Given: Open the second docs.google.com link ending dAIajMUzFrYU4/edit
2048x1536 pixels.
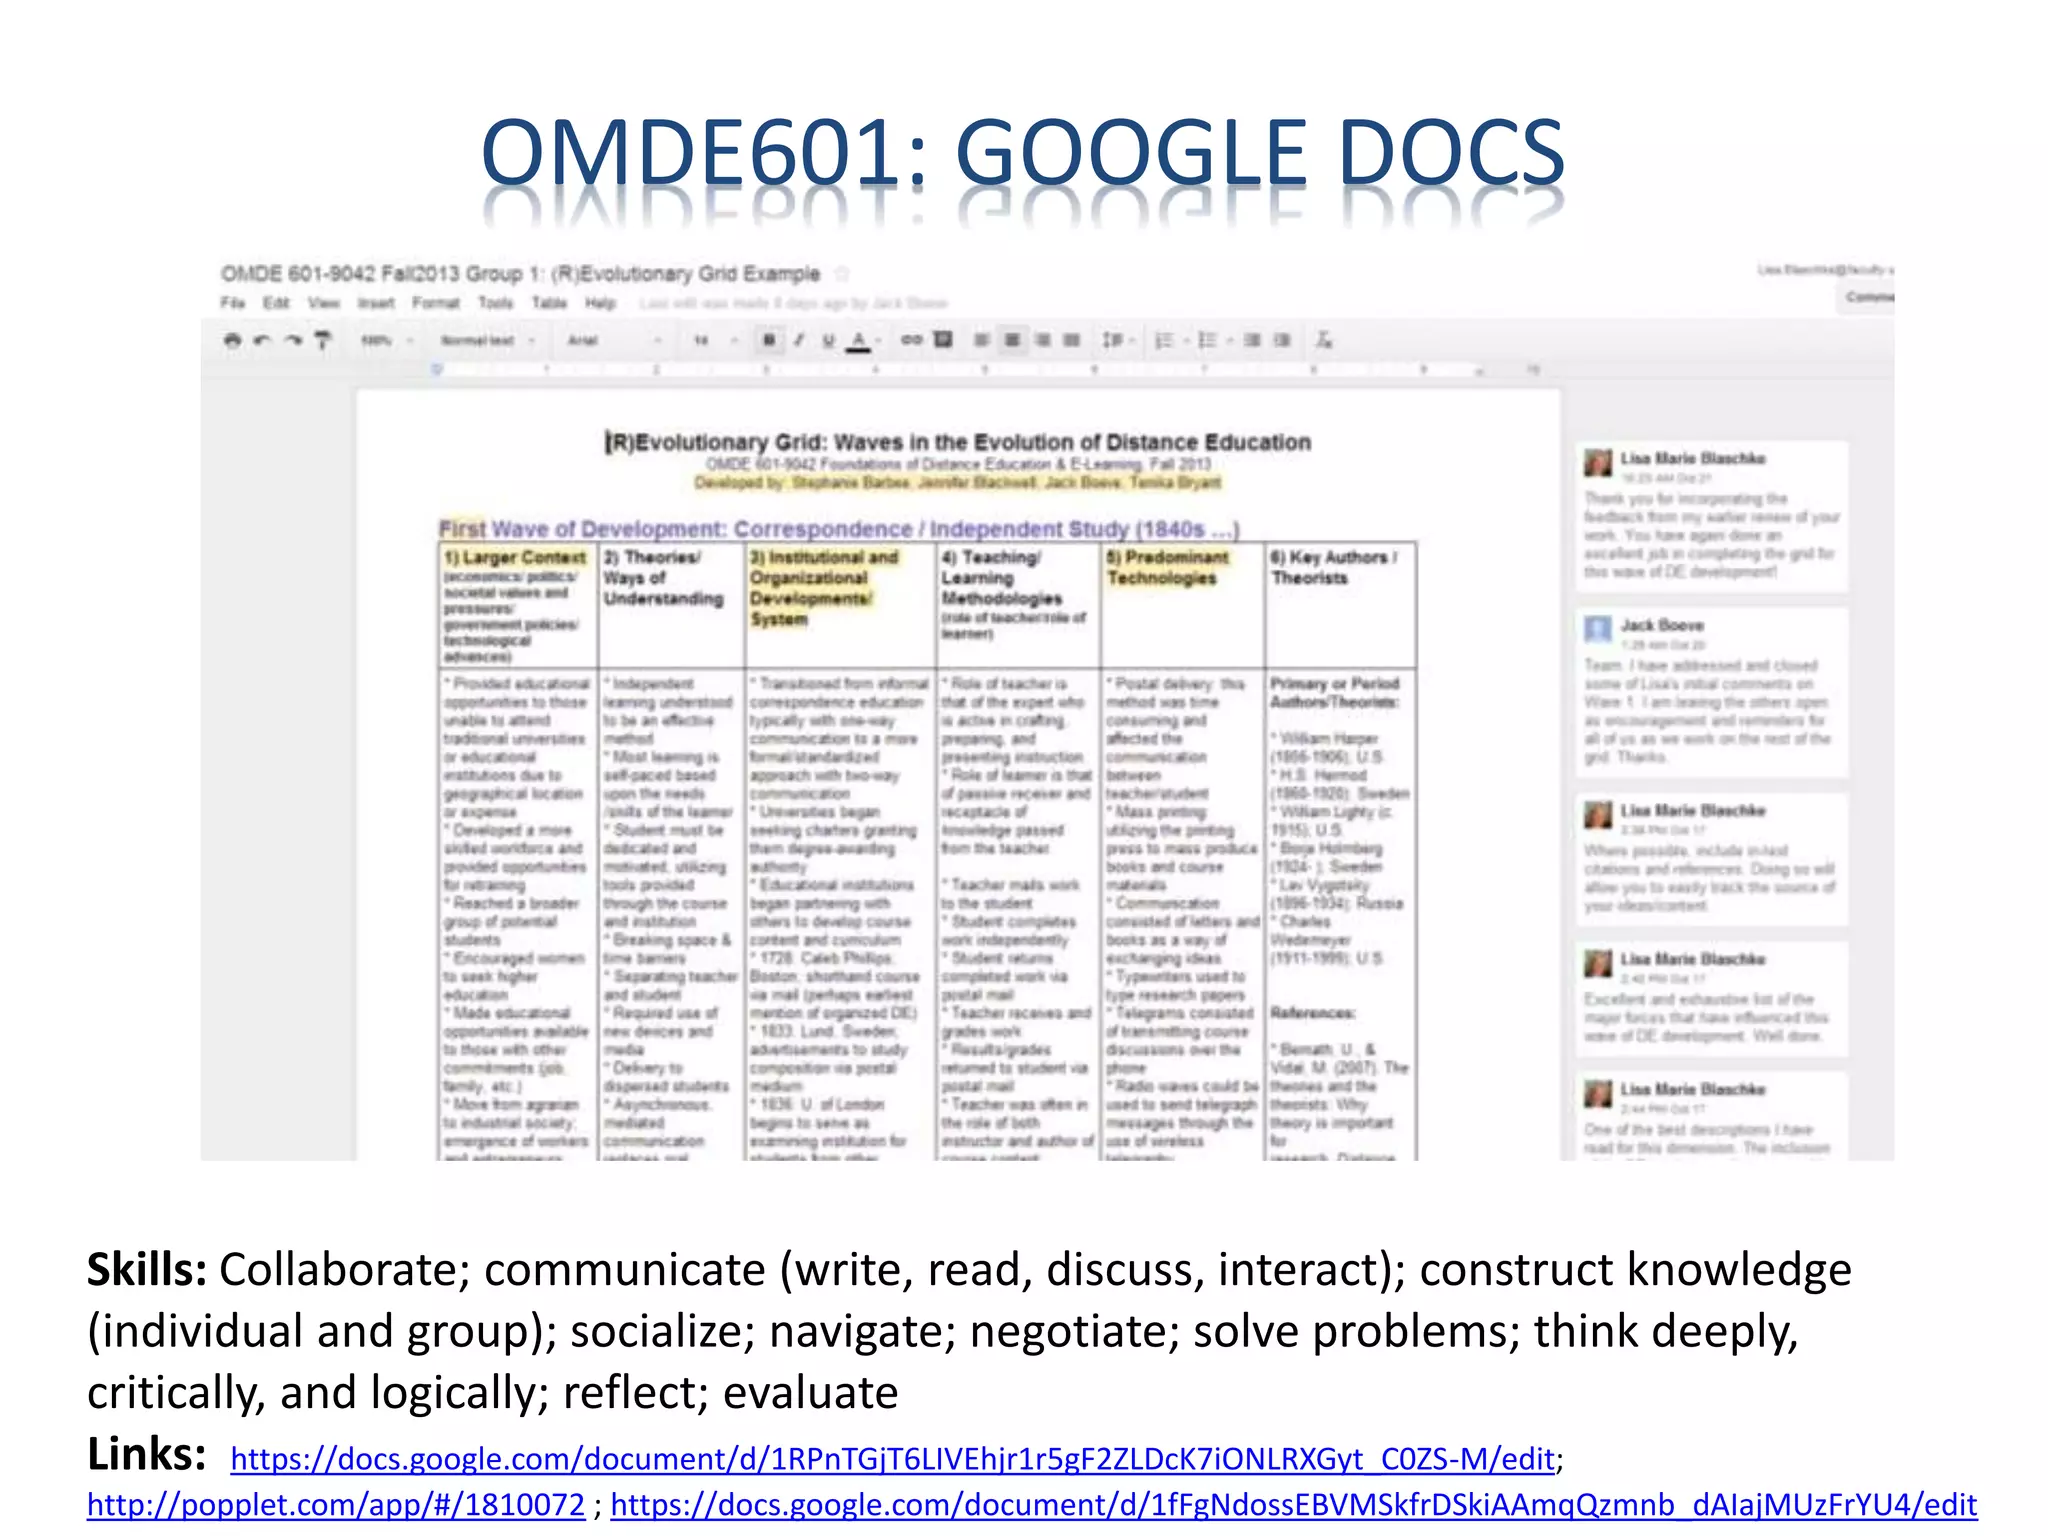Looking at the screenshot, I should [1294, 1505].
